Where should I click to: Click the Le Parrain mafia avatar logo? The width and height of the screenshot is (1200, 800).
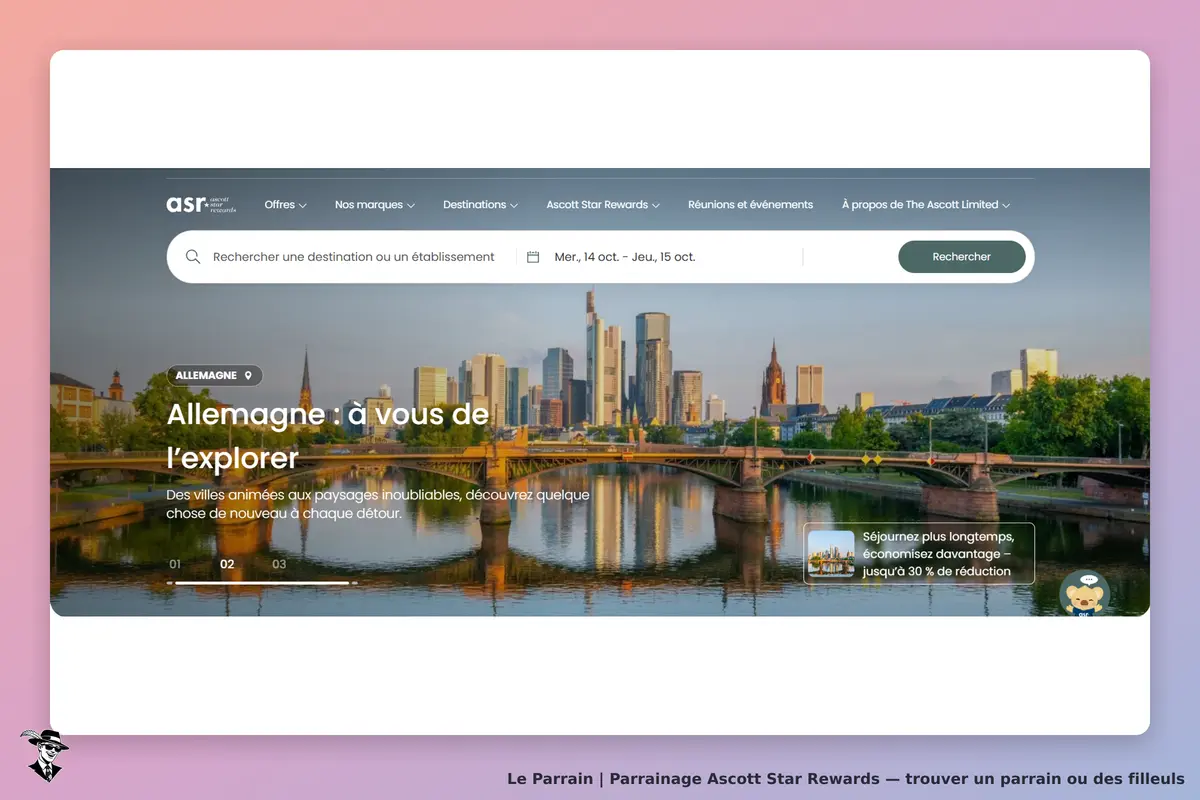(44, 755)
